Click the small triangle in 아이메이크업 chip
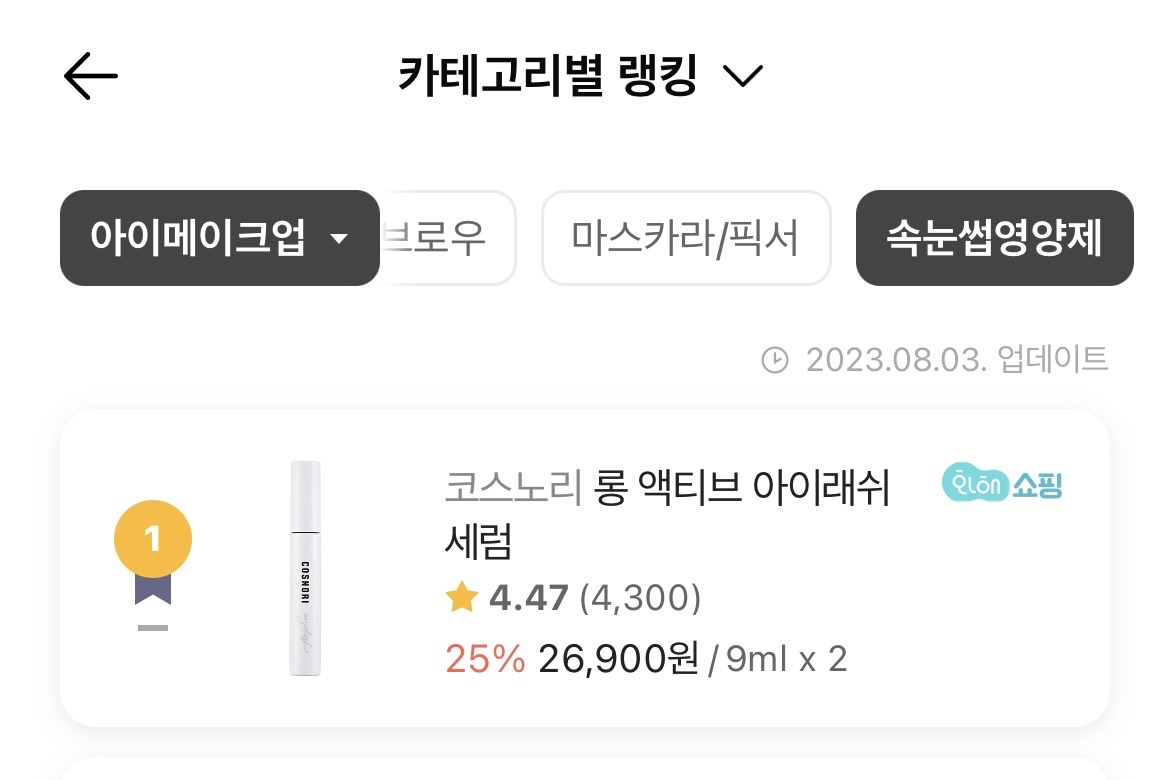The image size is (1170, 780). (339, 239)
